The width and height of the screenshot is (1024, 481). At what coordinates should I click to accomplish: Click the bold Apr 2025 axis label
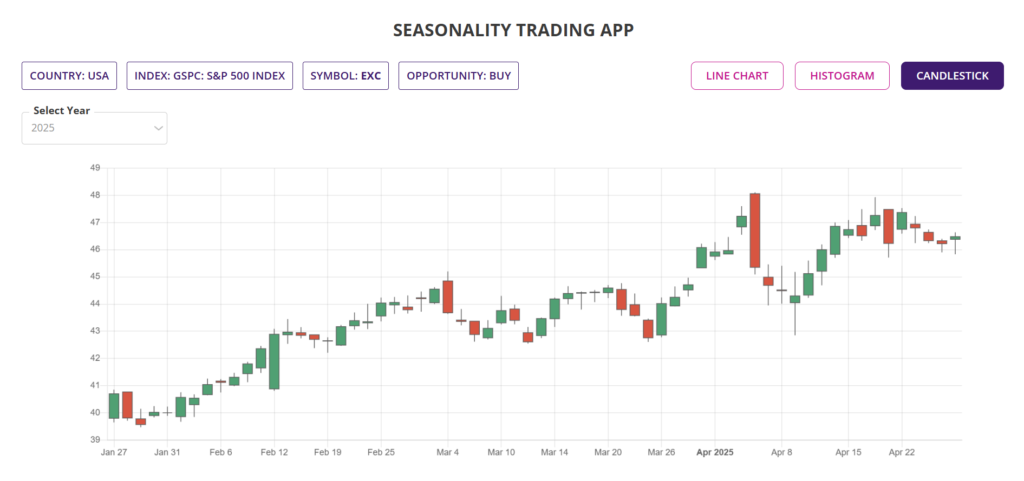714,453
